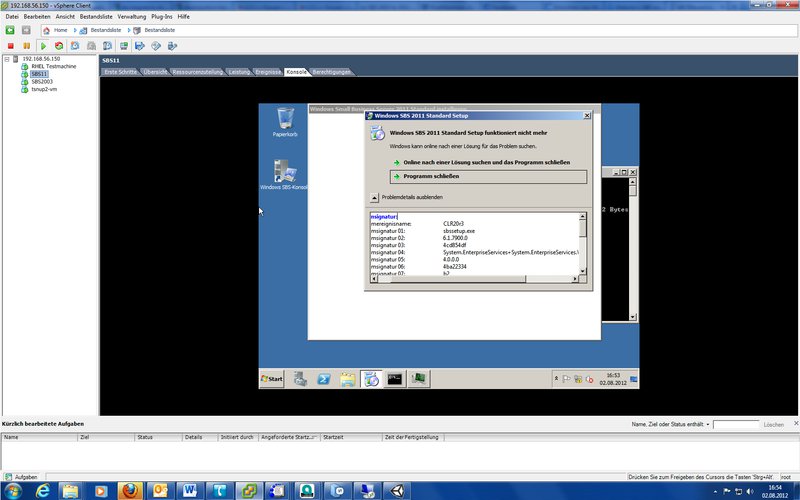Click the CD/DVD drive connect icon
The image size is (800, 500).
point(156,46)
